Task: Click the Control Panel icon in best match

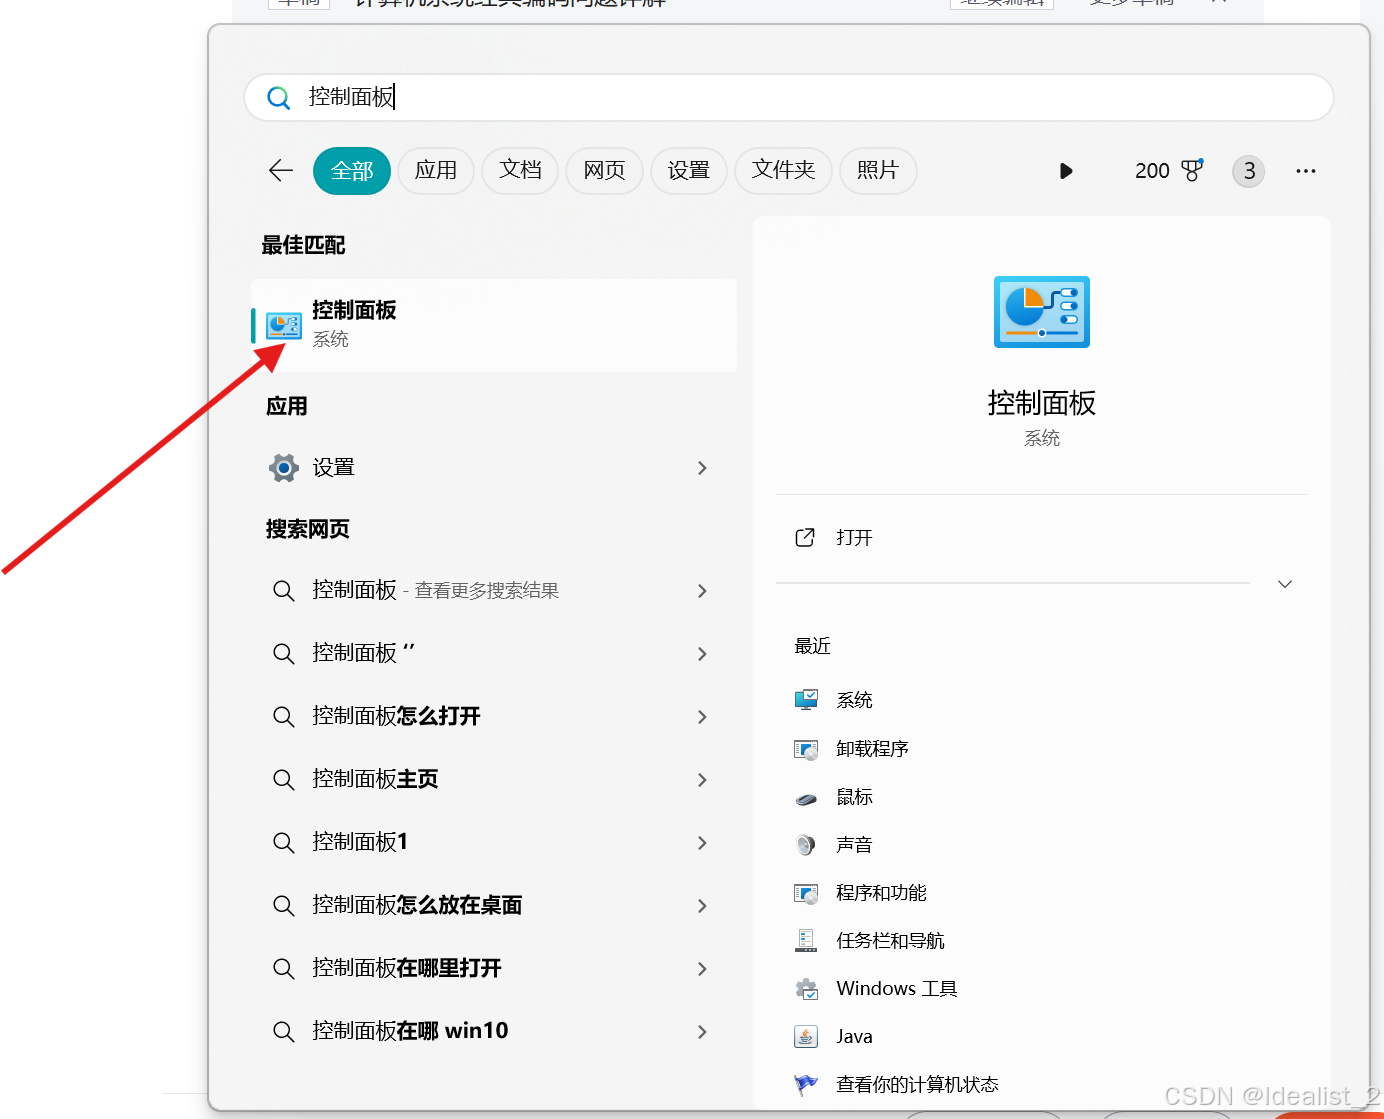Action: point(284,325)
